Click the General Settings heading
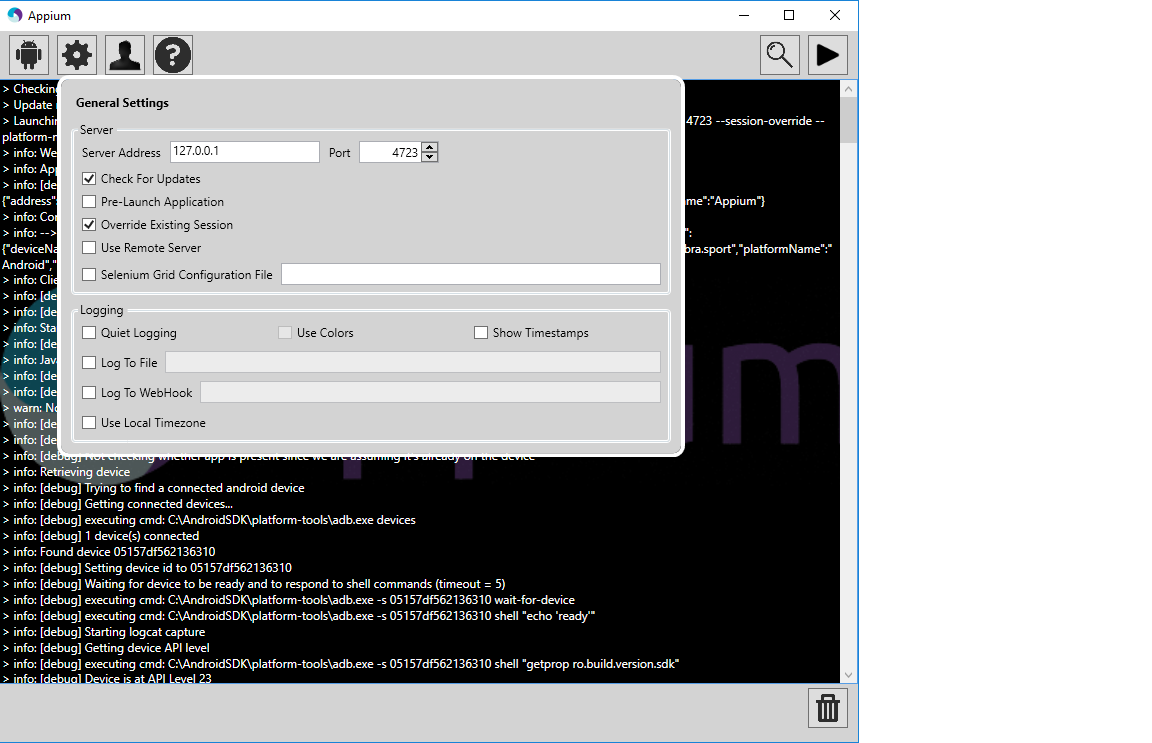Image resolution: width=1152 pixels, height=743 pixels. (x=122, y=103)
